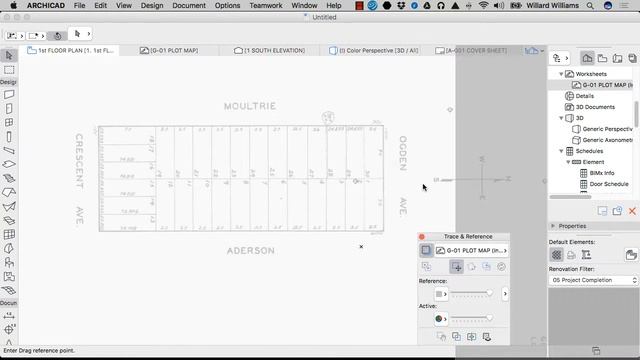The width and height of the screenshot is (640, 360).
Task: Open the Design menu
Action: point(152,5)
